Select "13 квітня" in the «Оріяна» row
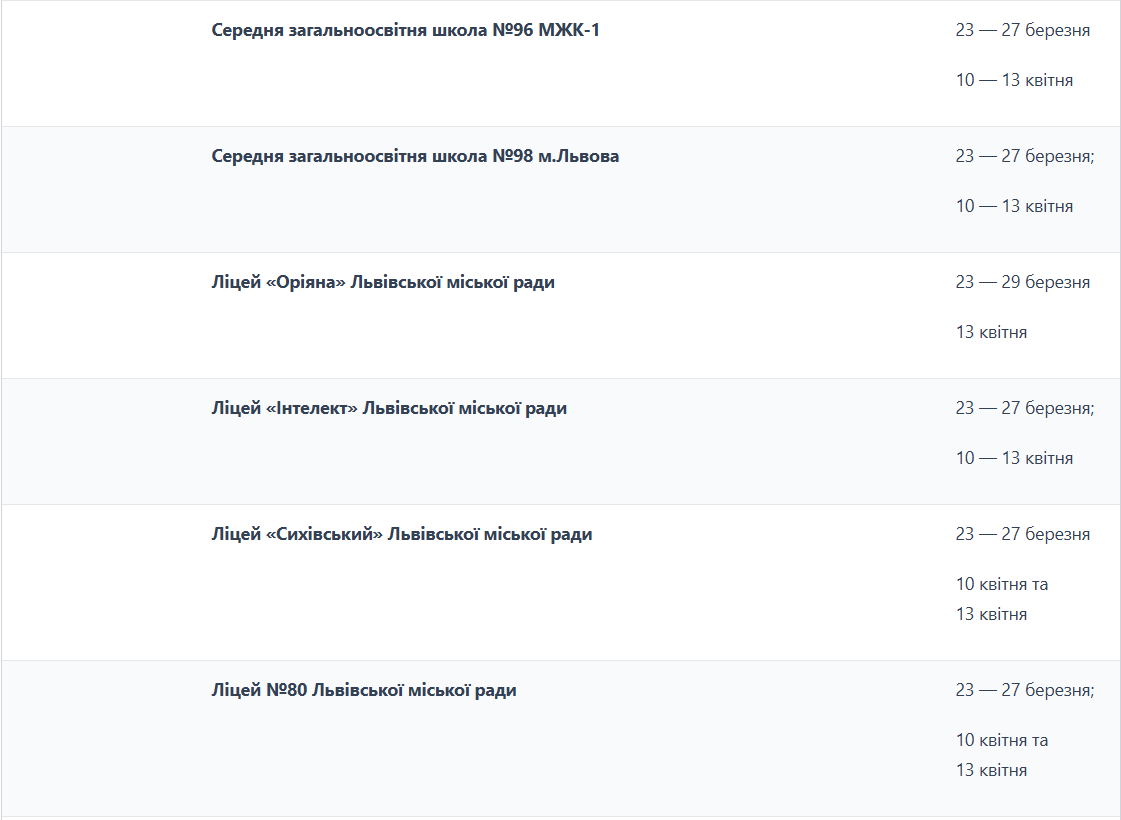The width and height of the screenshot is (1121, 820). (991, 332)
